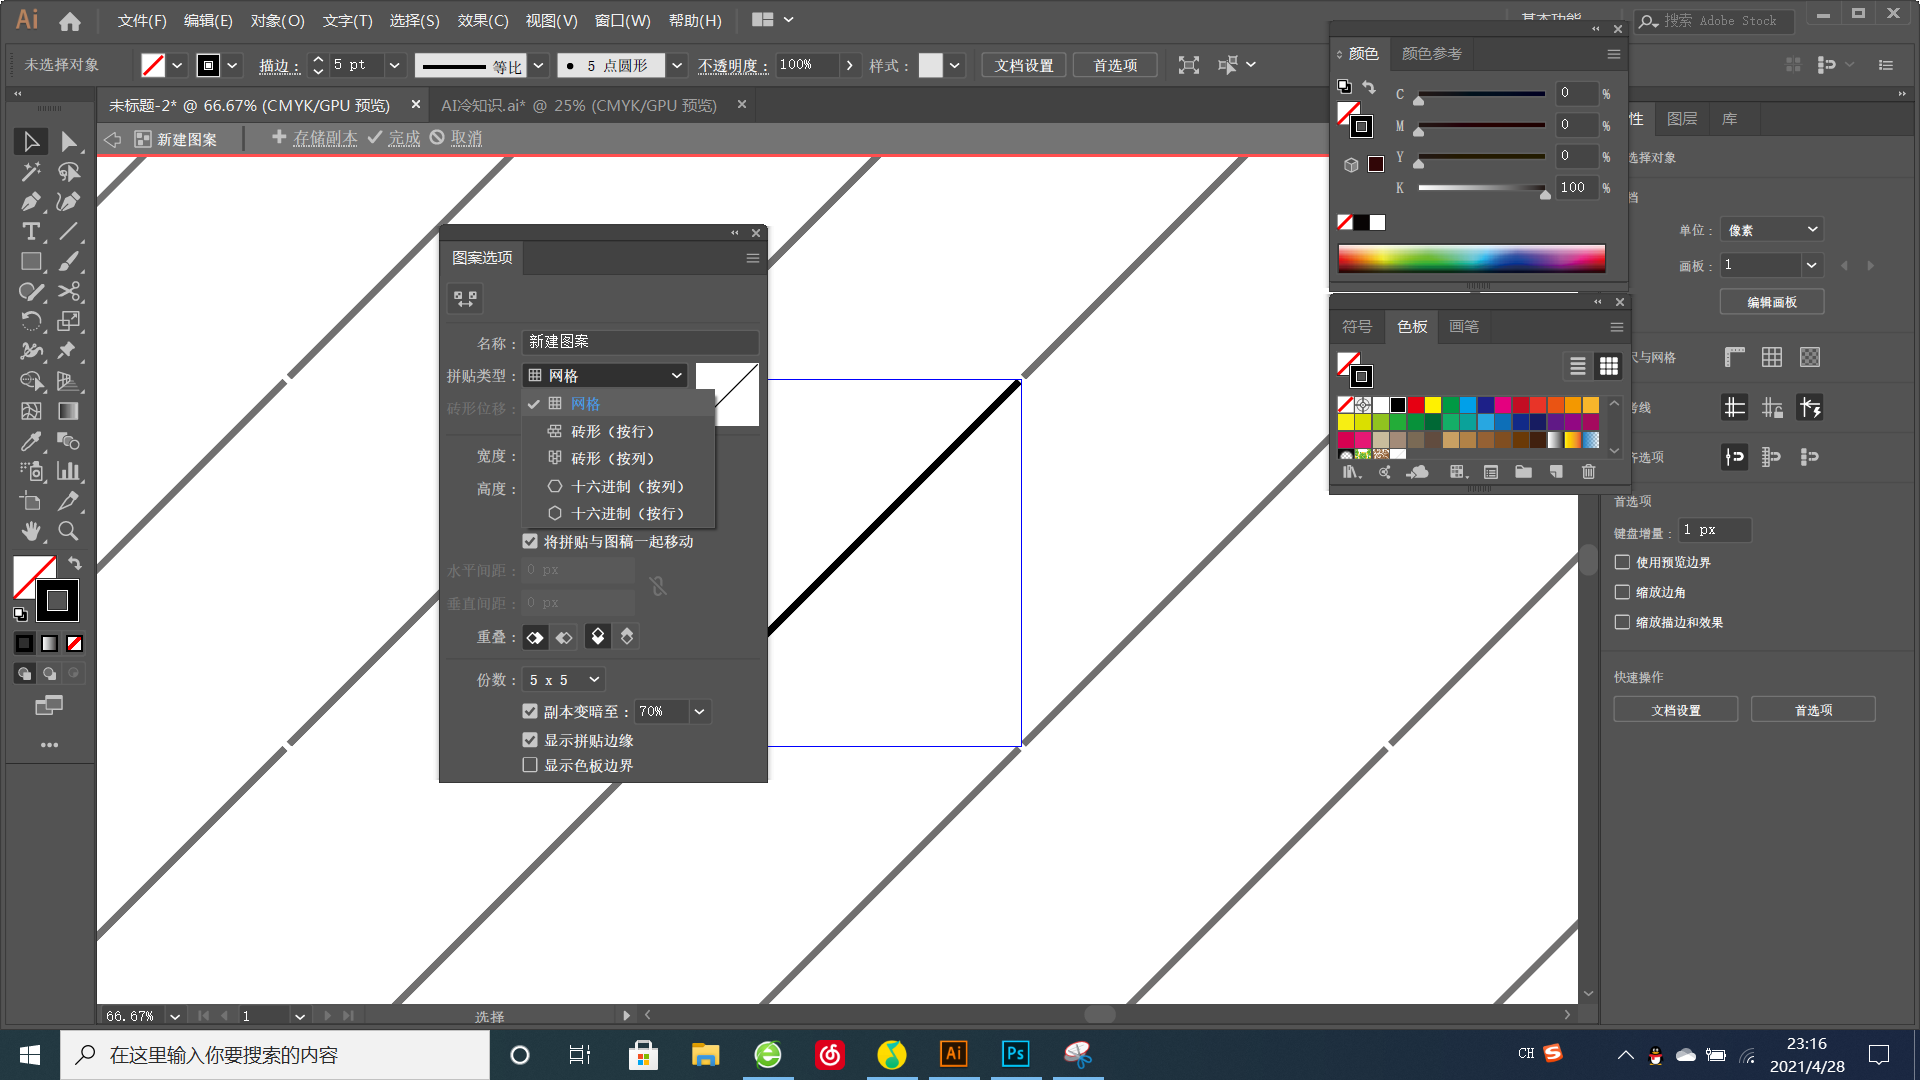The height and width of the screenshot is (1080, 1920).
Task: Open the Effect menu
Action: click(x=483, y=20)
